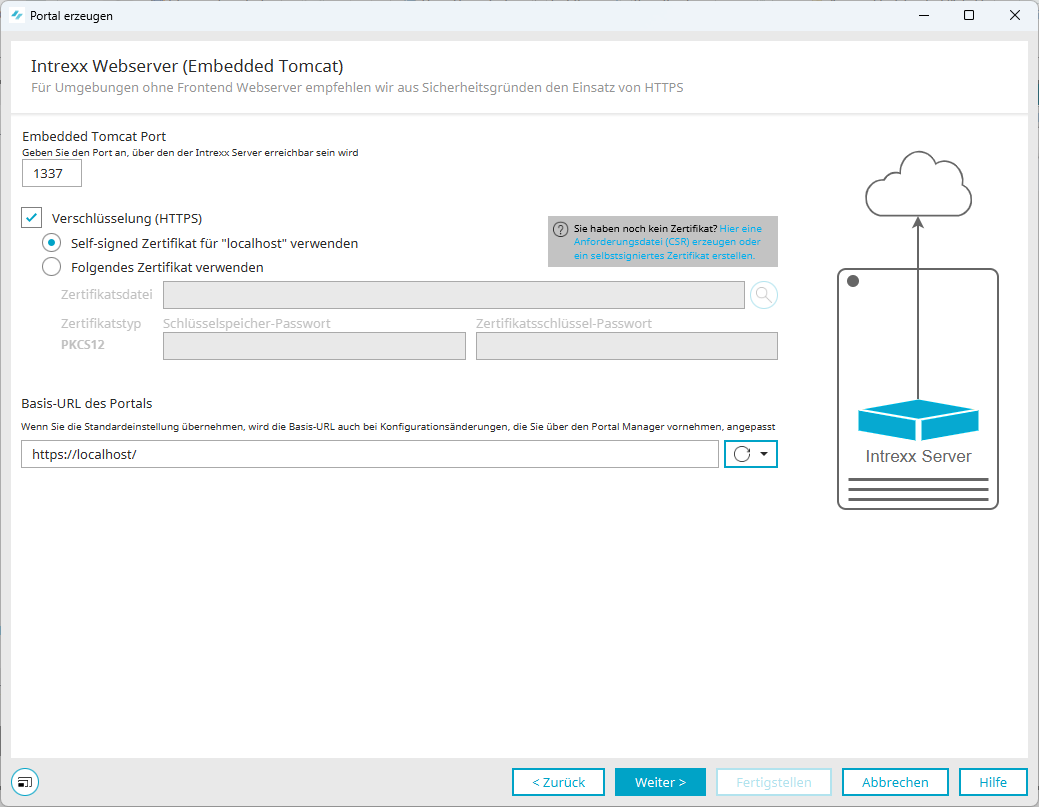Disable the Verschlüsselung (HTTPS) checkbox
The image size is (1039, 807).
click(32, 218)
